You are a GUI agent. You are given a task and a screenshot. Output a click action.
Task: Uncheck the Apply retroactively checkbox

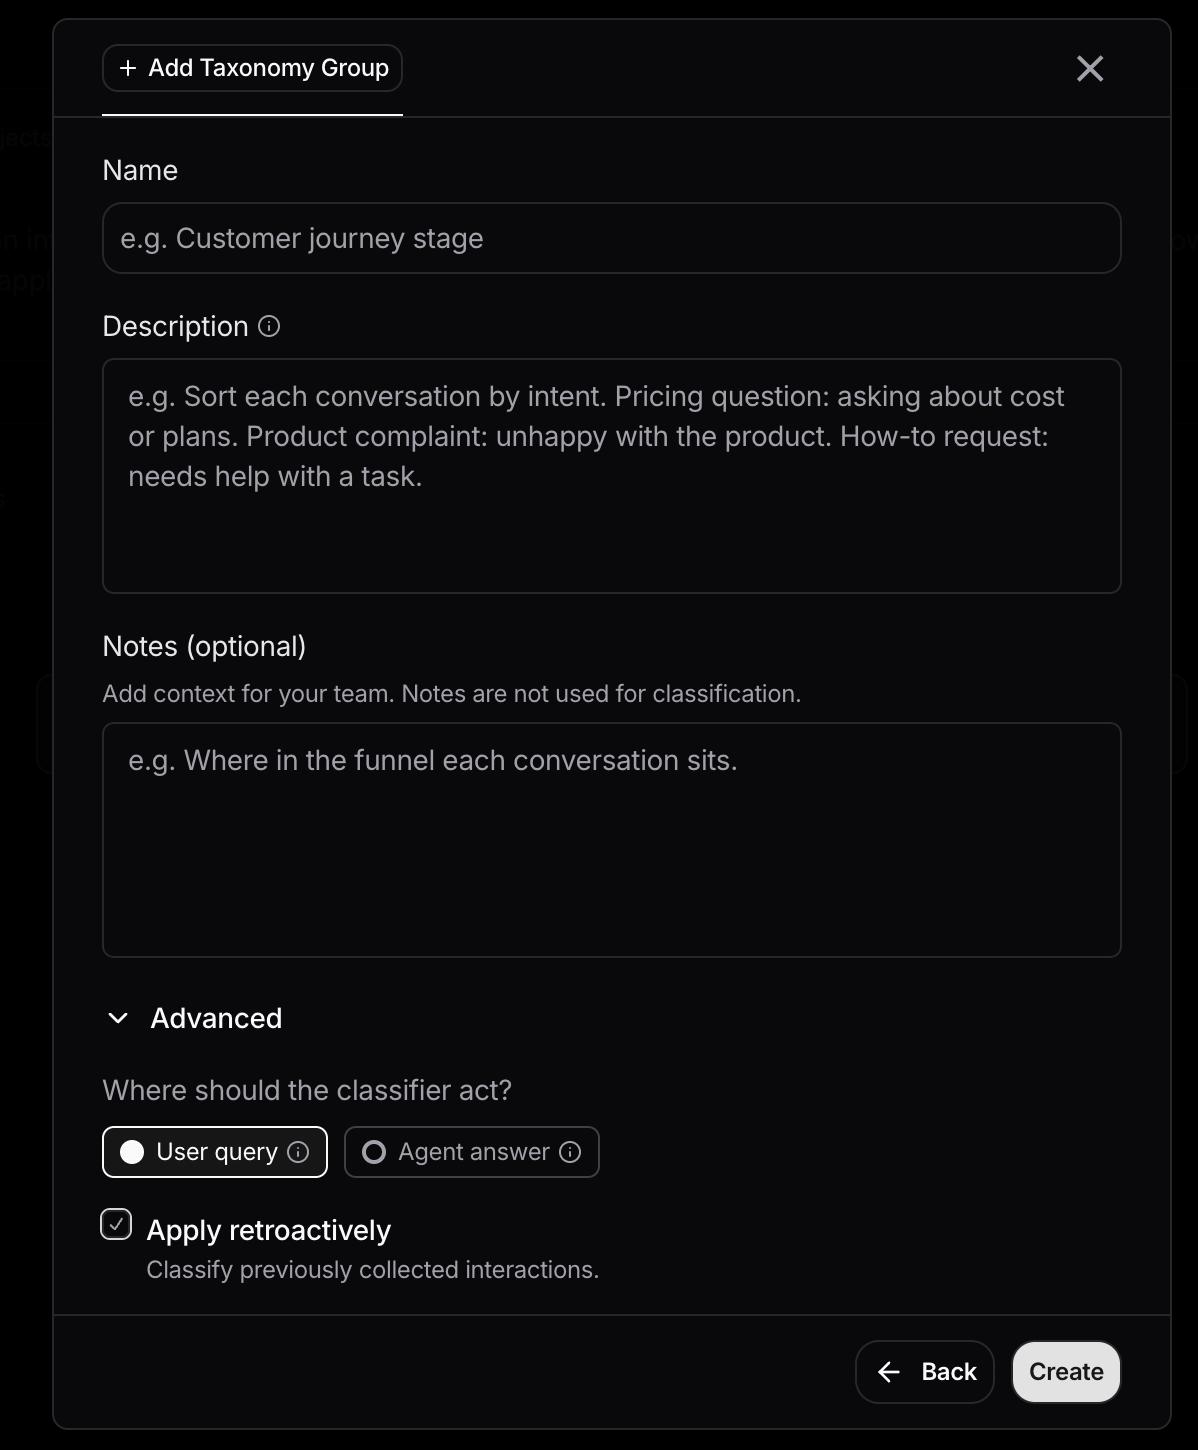116,1224
